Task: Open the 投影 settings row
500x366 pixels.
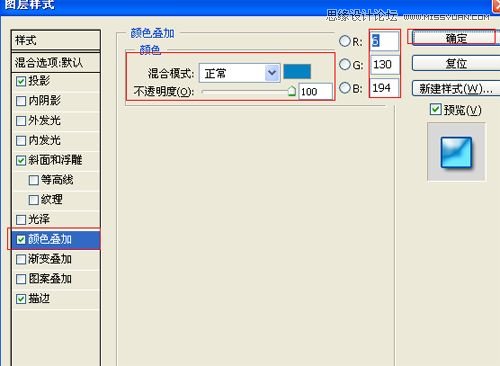Action: [56, 81]
